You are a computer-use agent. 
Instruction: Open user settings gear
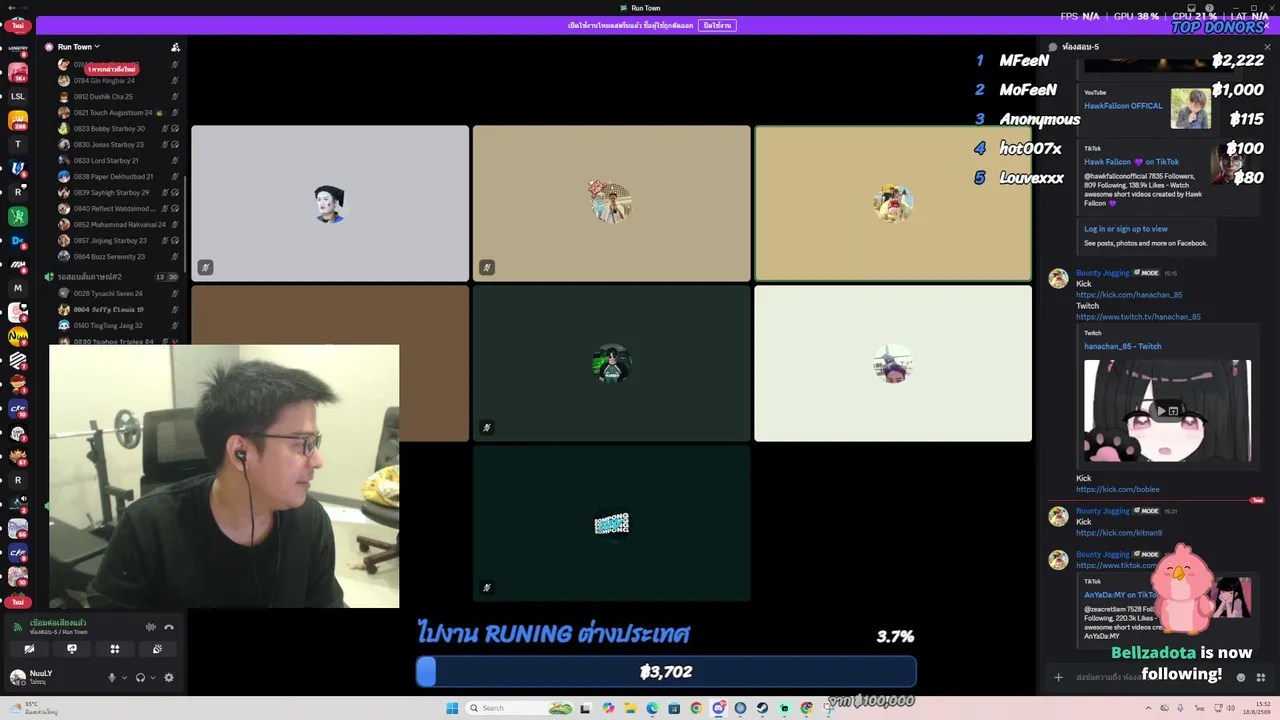(168, 677)
